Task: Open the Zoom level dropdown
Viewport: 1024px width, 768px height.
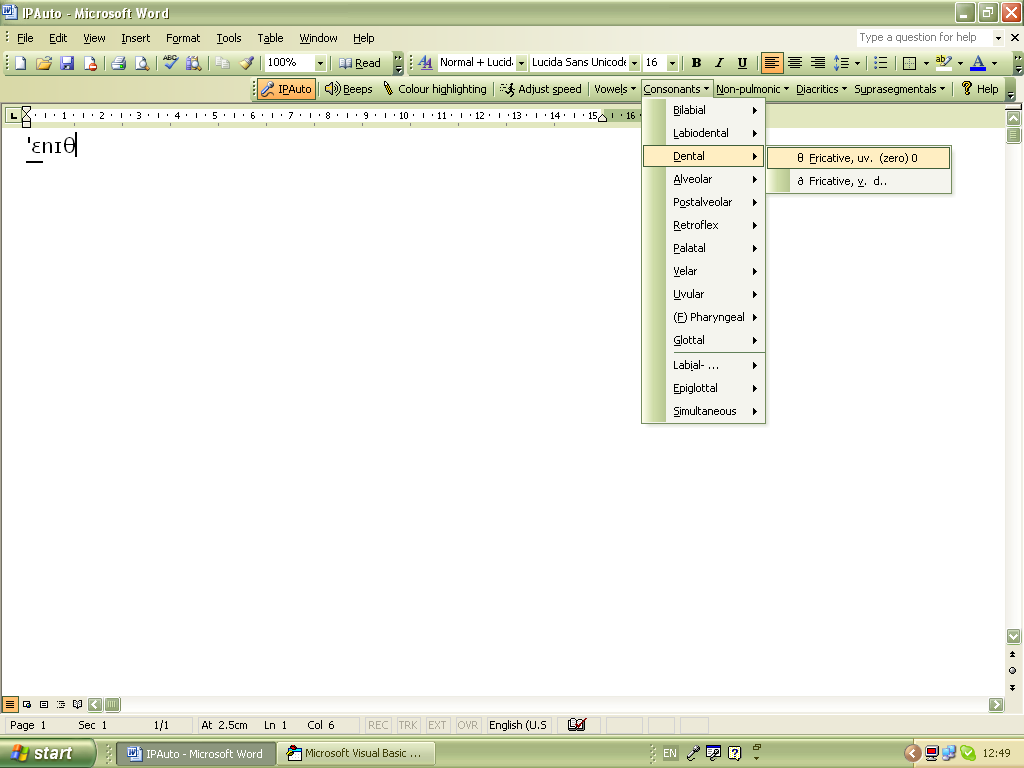Action: (320, 63)
